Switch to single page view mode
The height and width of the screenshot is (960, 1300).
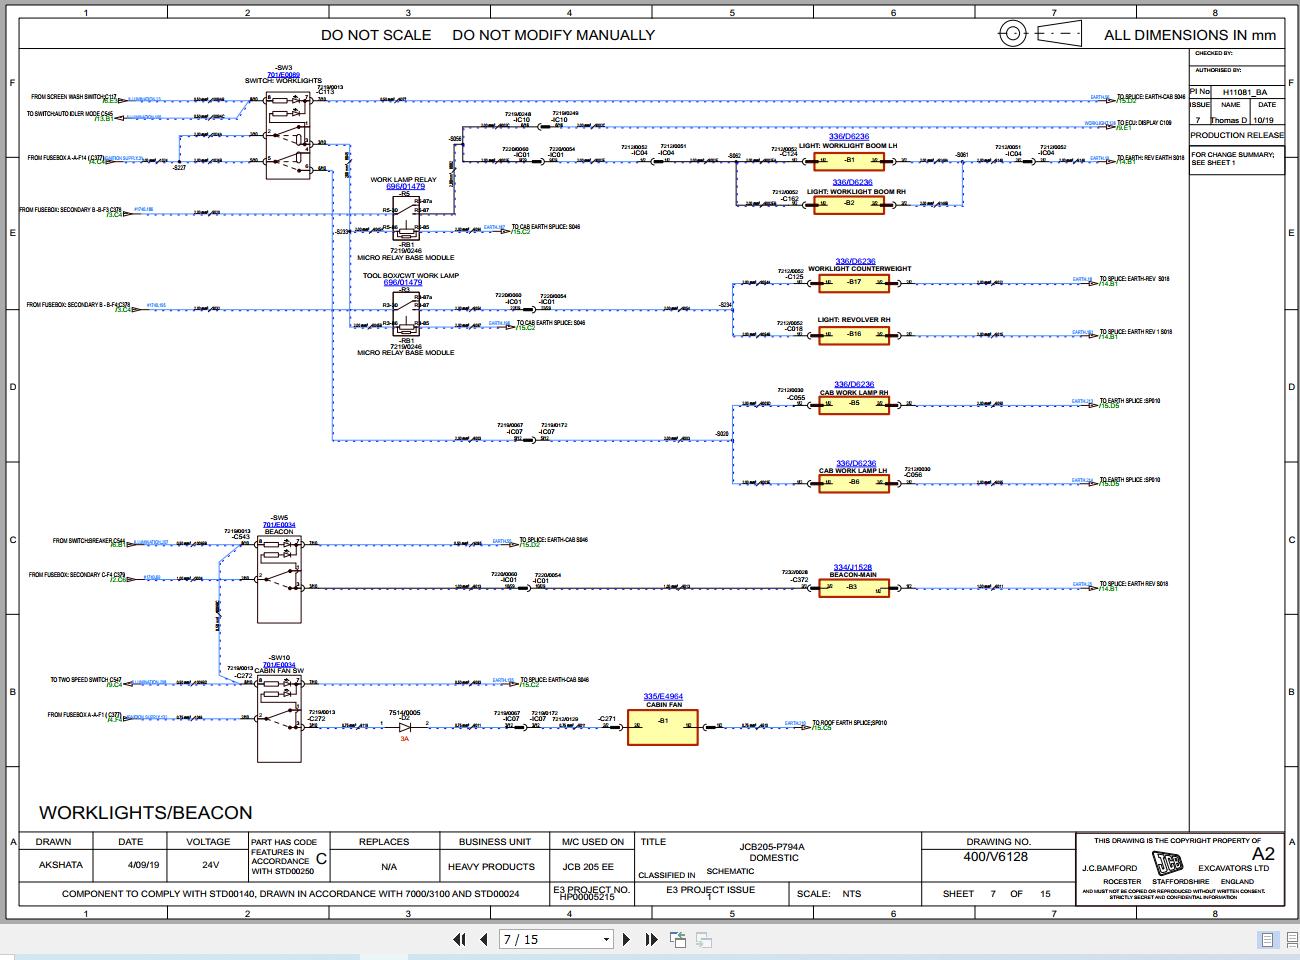click(x=1267, y=939)
